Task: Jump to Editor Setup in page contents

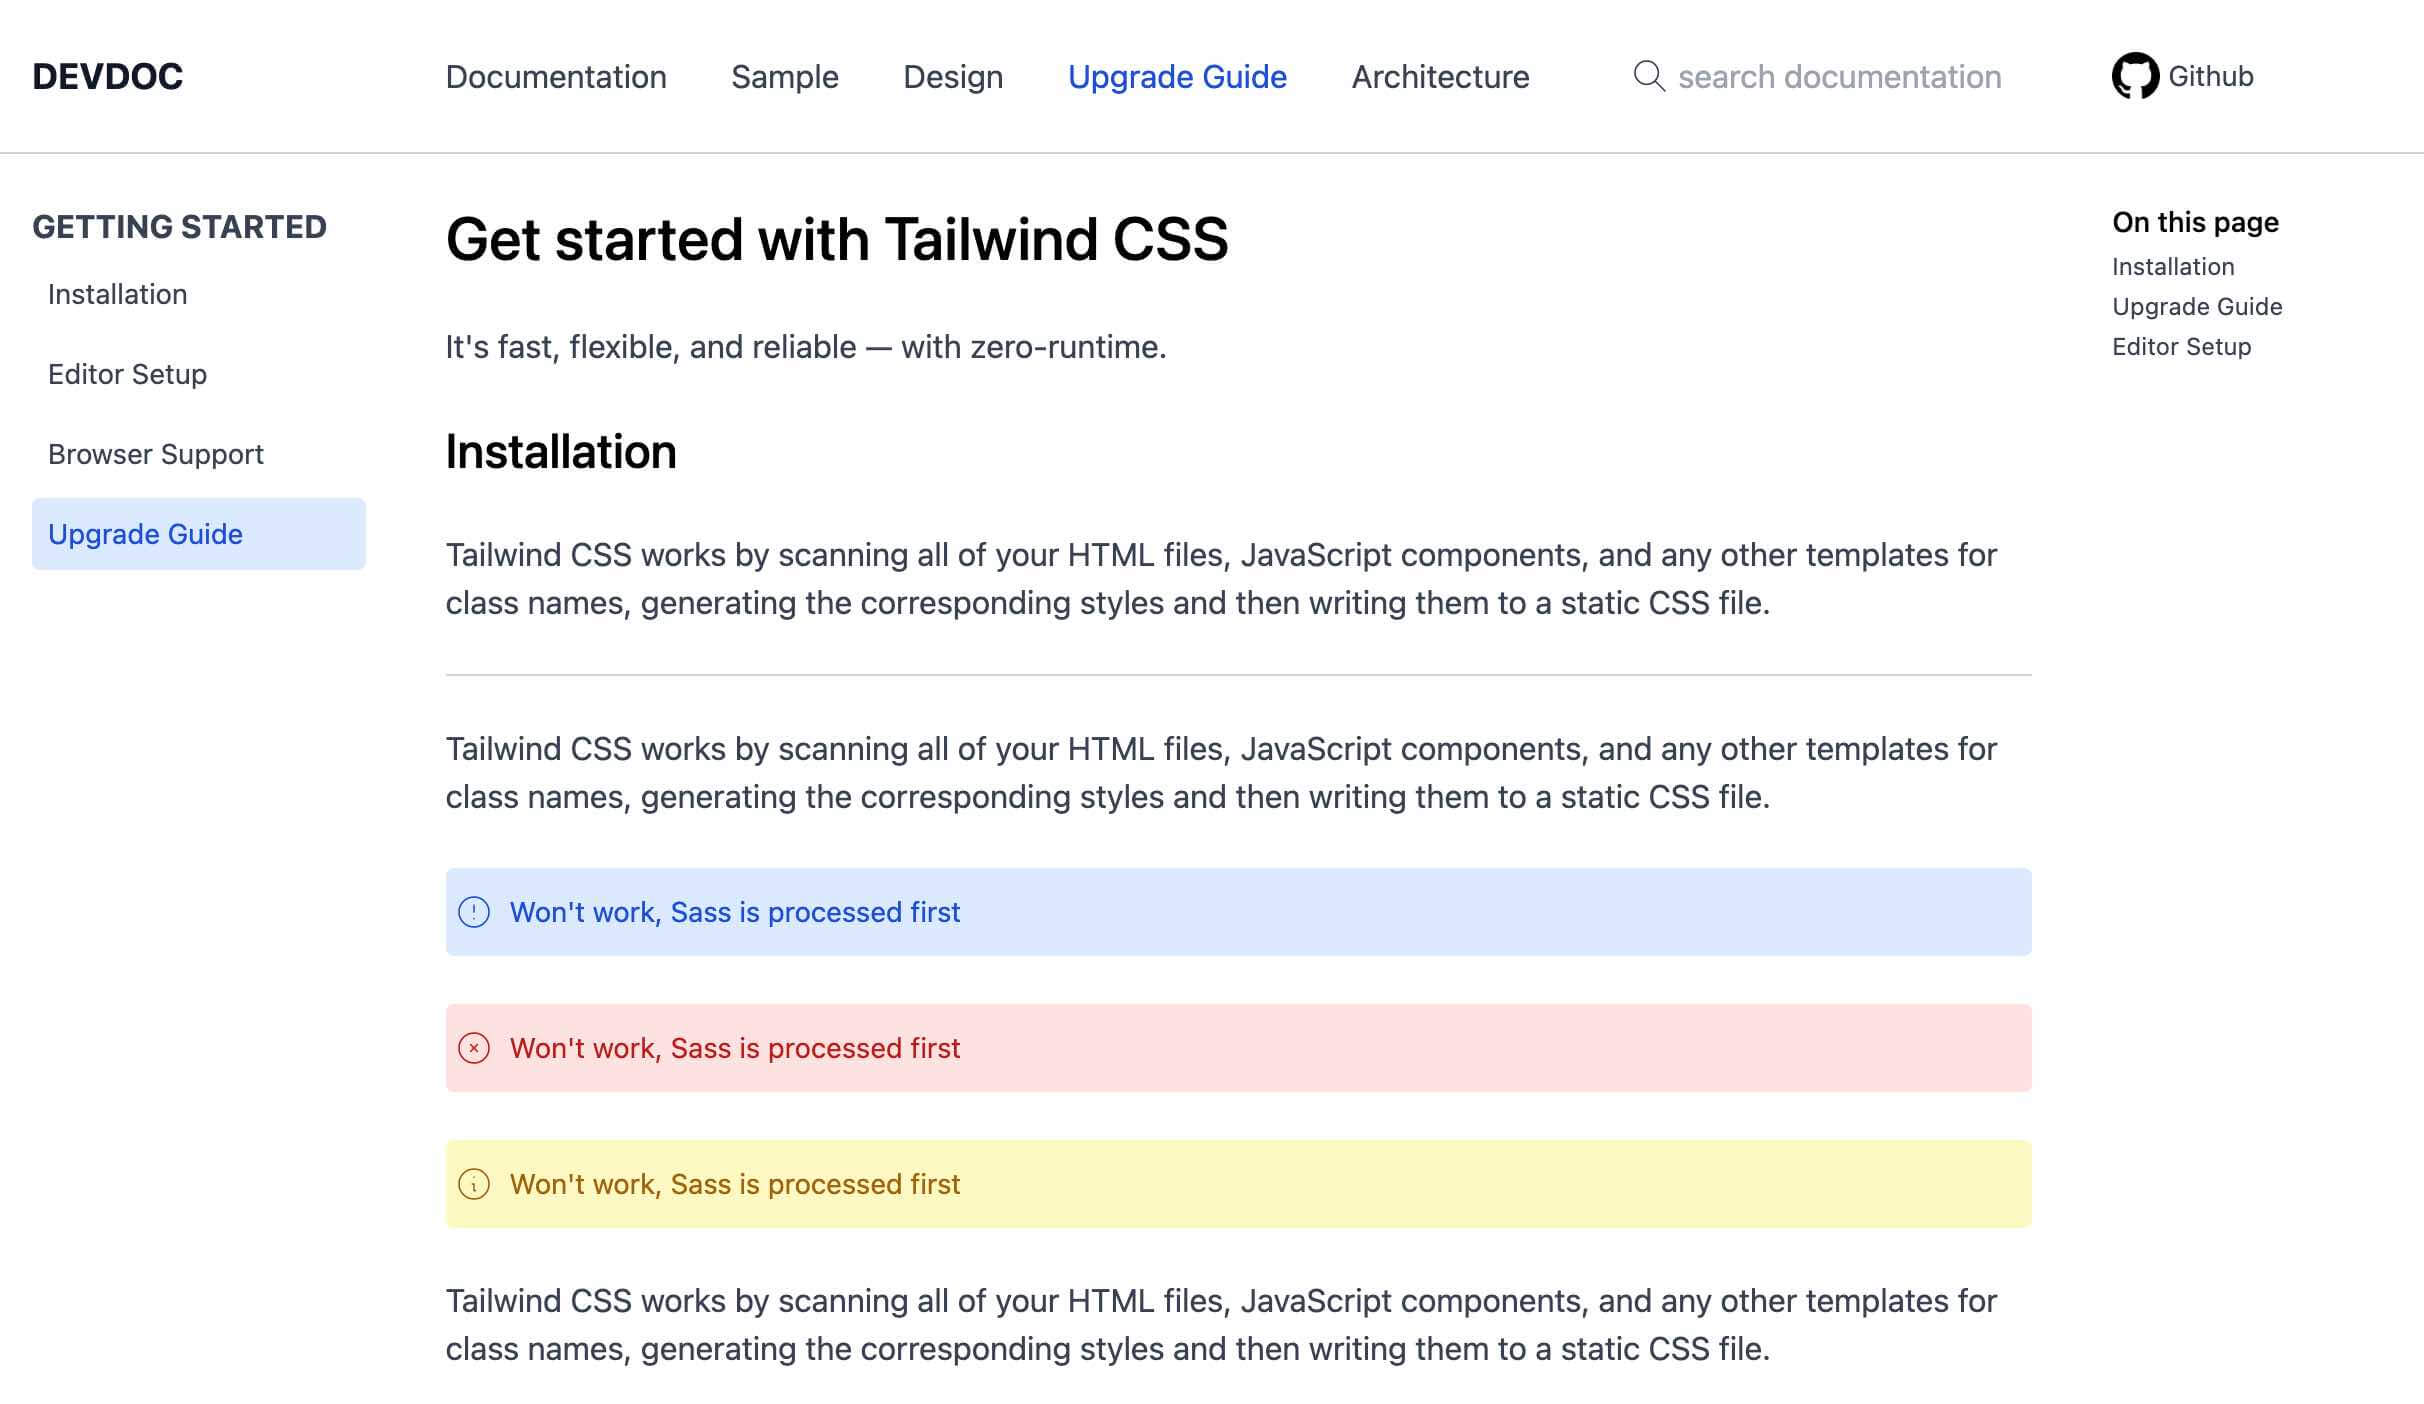Action: pyautogui.click(x=2181, y=347)
